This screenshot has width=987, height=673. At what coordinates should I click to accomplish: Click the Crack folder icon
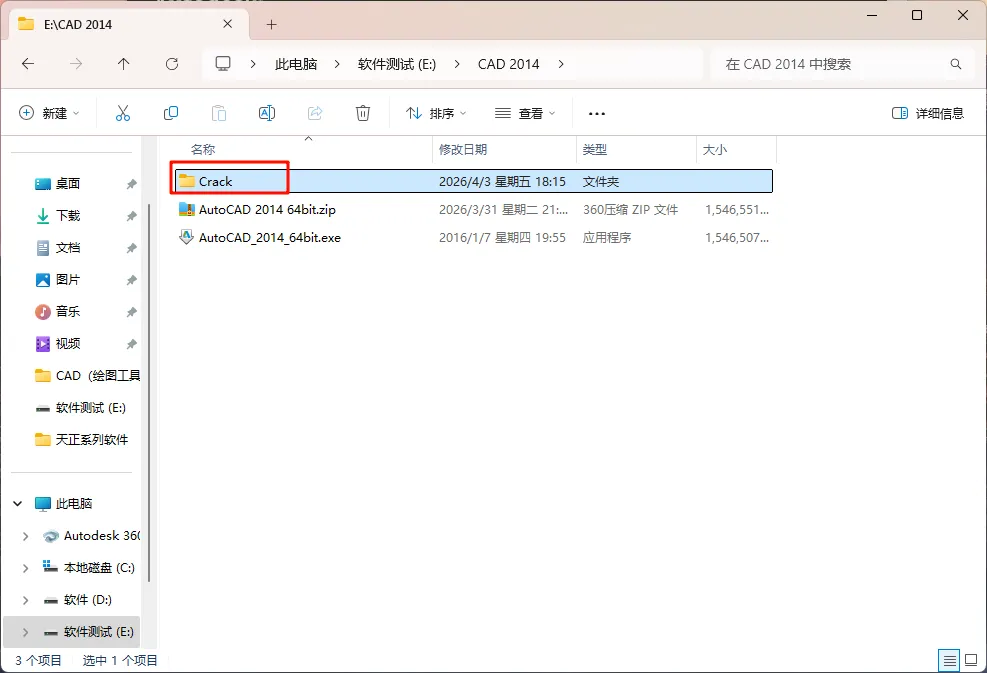[x=186, y=181]
